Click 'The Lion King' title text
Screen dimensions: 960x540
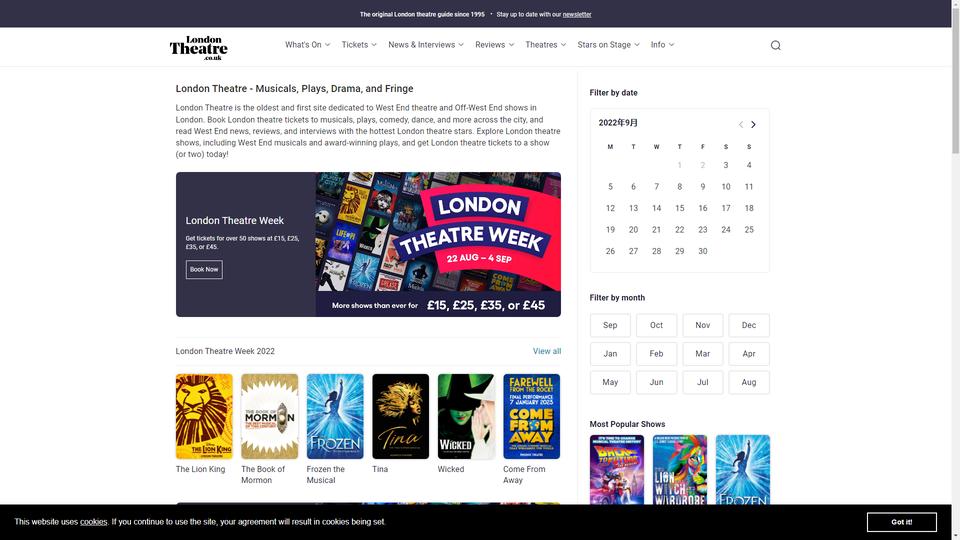click(200, 469)
